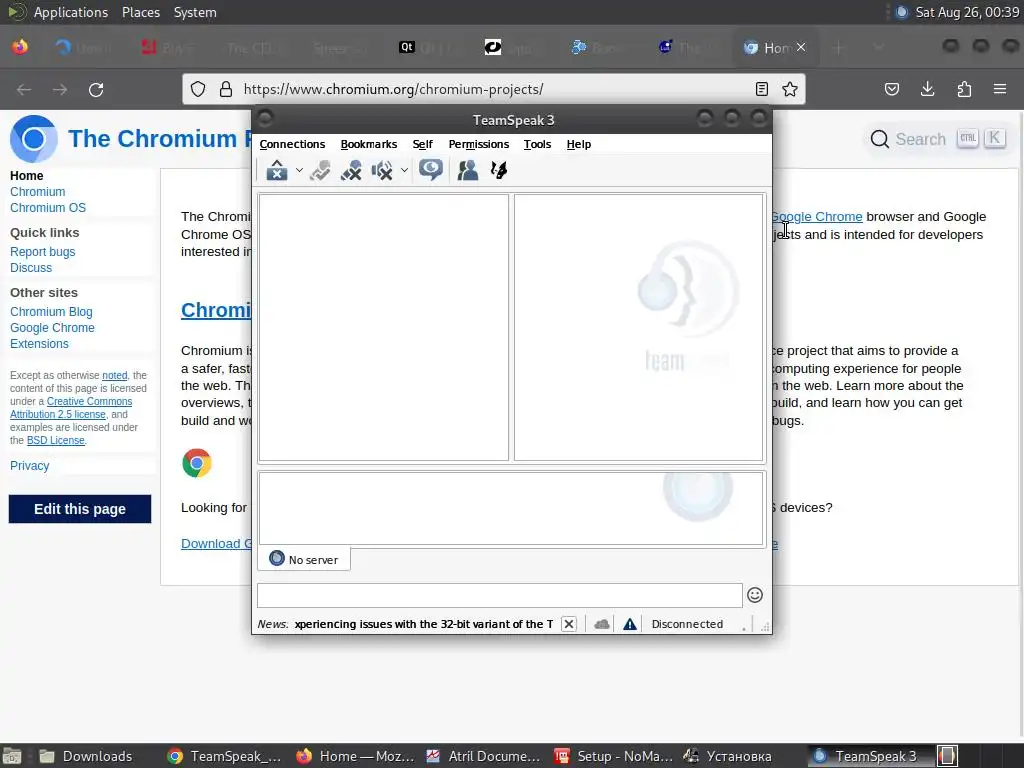Click the scrolling News ticker text
Viewport: 1024px width, 768px height.
424,624
